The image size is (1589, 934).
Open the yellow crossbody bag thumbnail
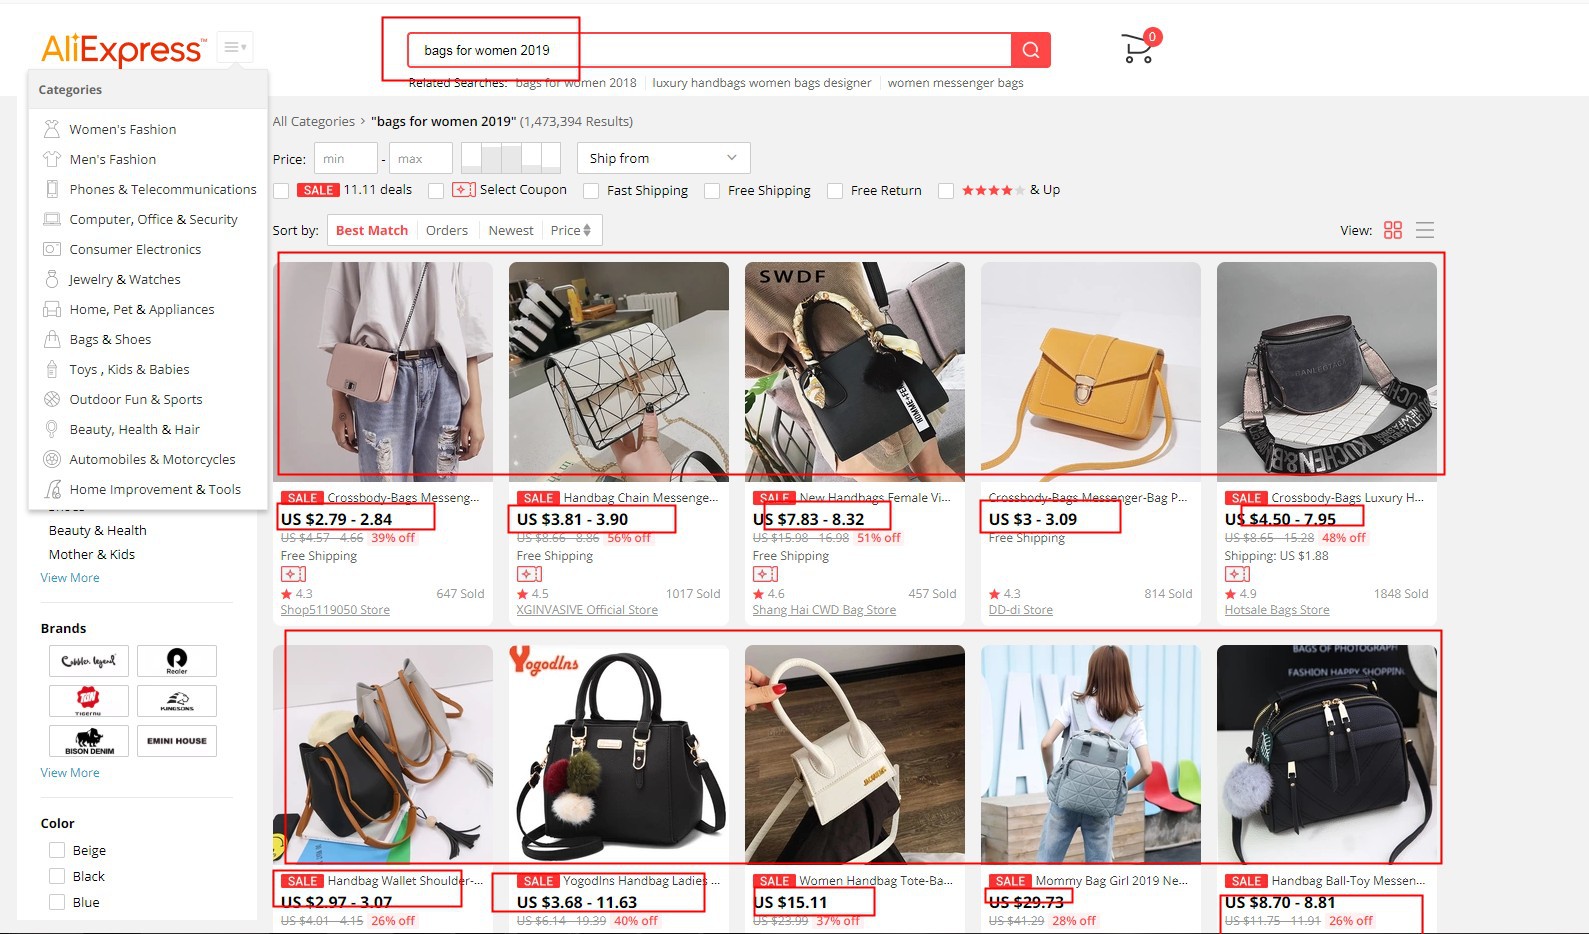coord(1091,372)
